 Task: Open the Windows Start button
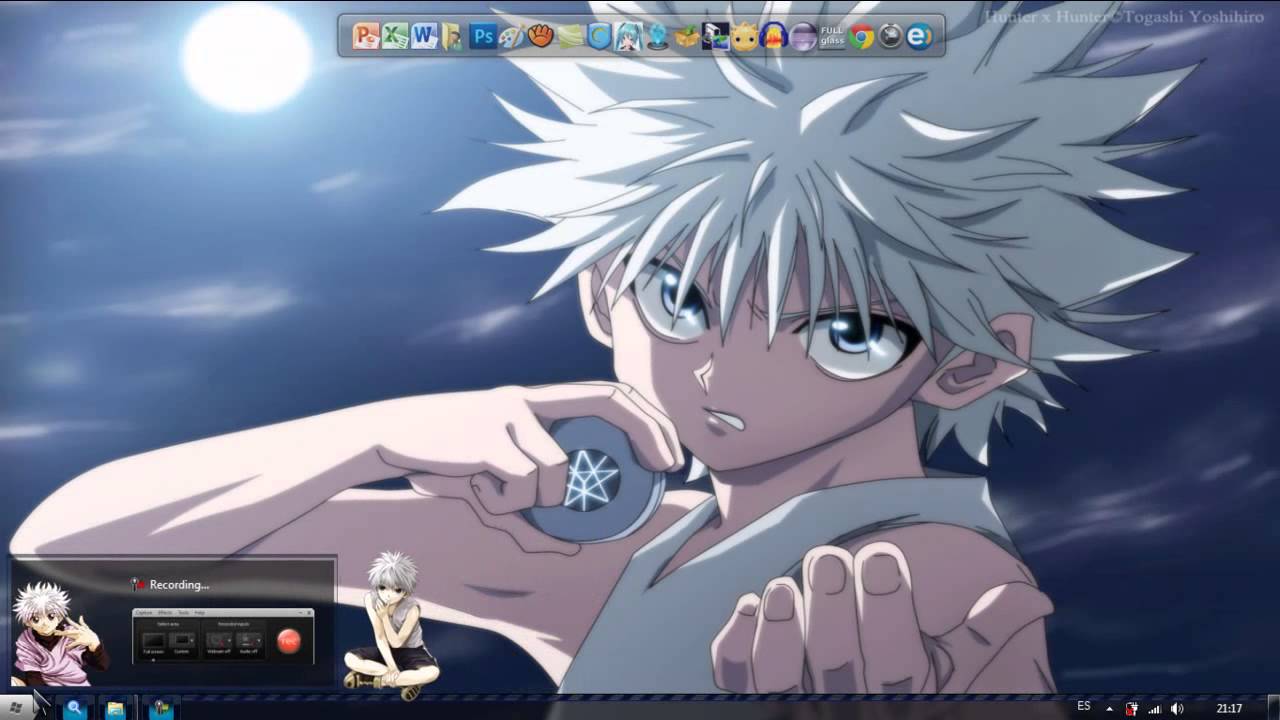click(x=16, y=708)
